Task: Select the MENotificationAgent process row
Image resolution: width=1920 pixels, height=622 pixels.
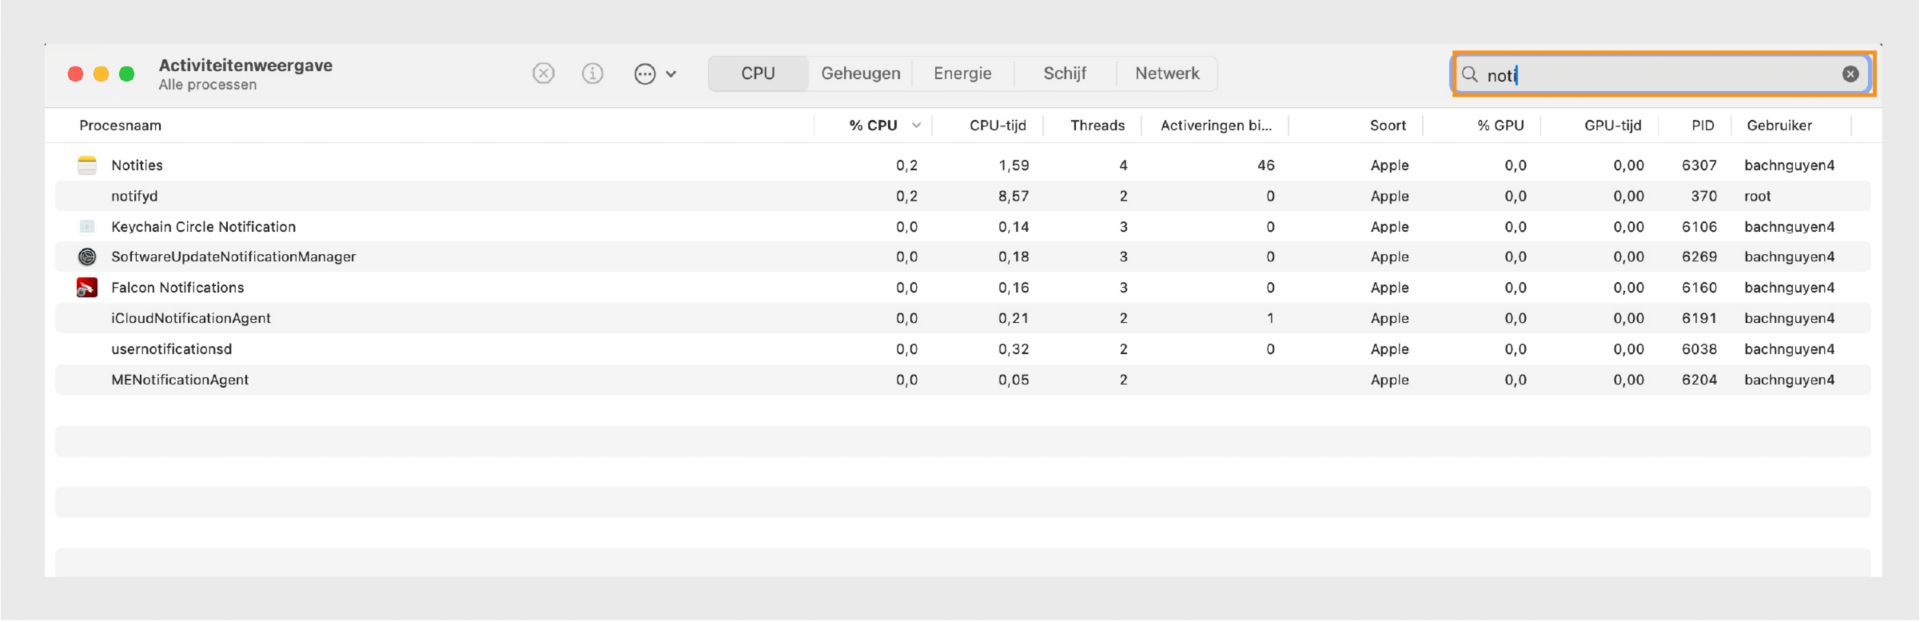Action: pos(963,380)
